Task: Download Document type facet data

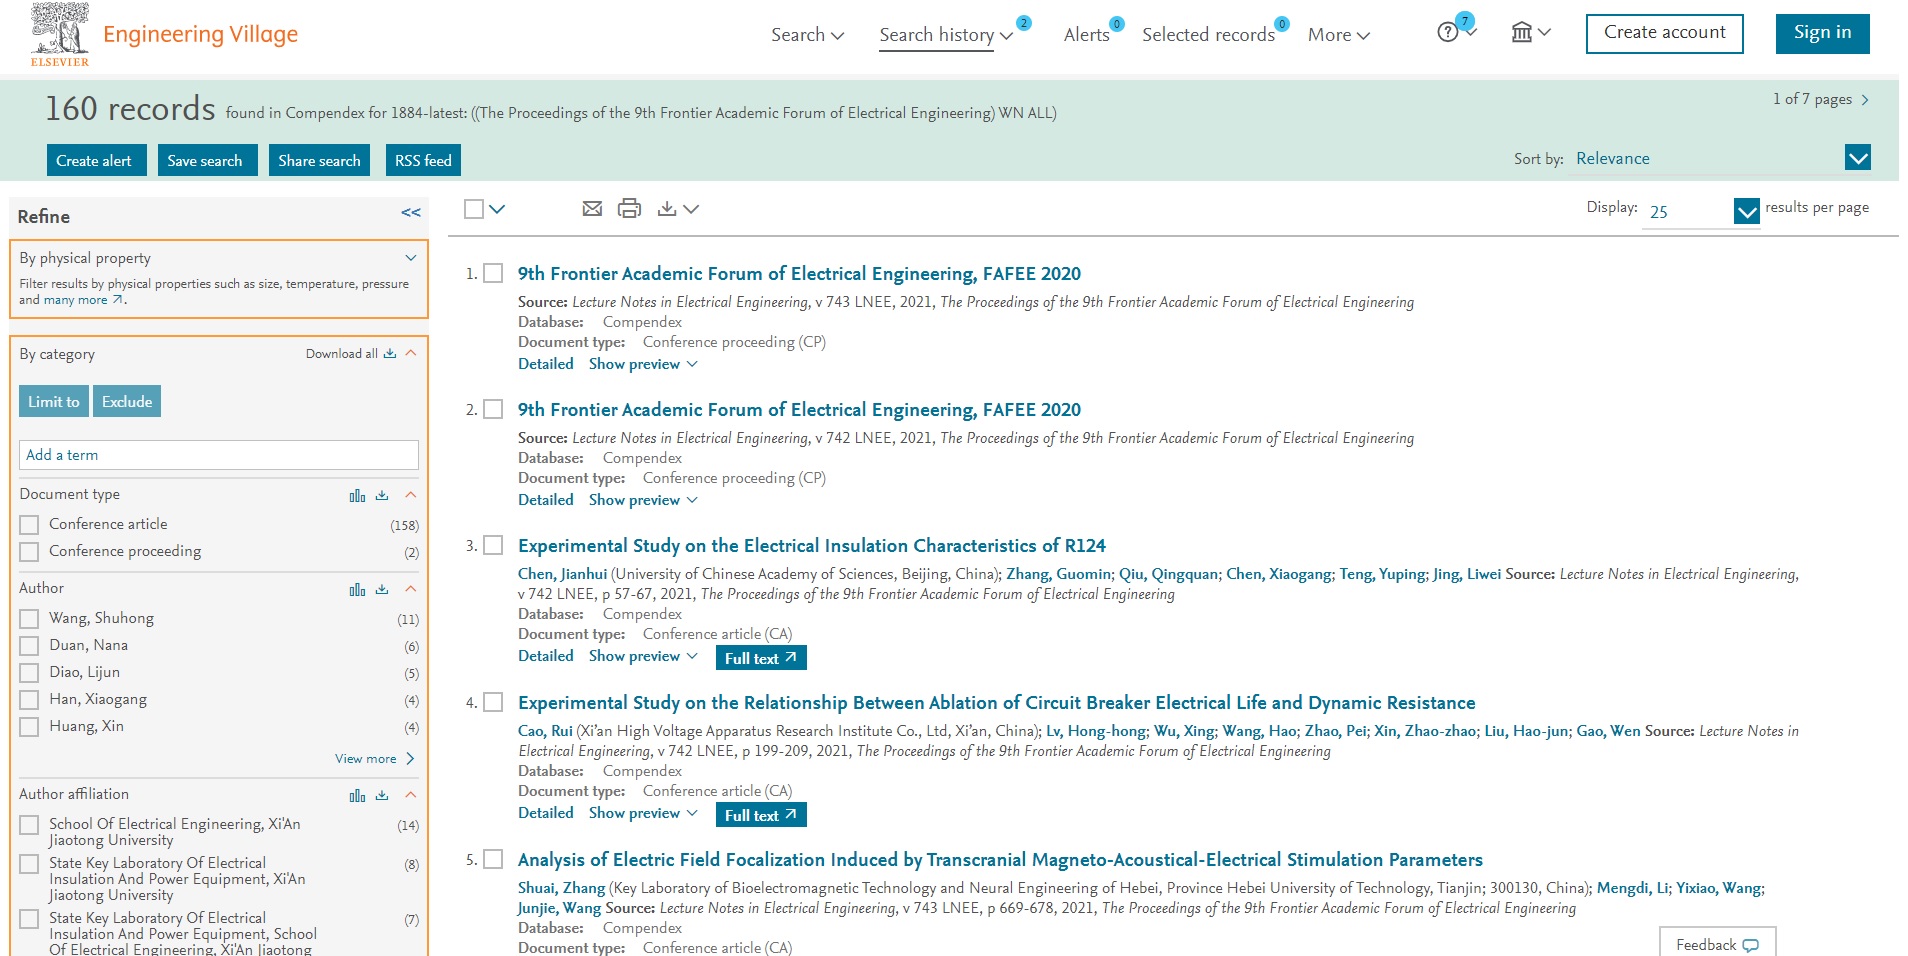Action: 382,496
